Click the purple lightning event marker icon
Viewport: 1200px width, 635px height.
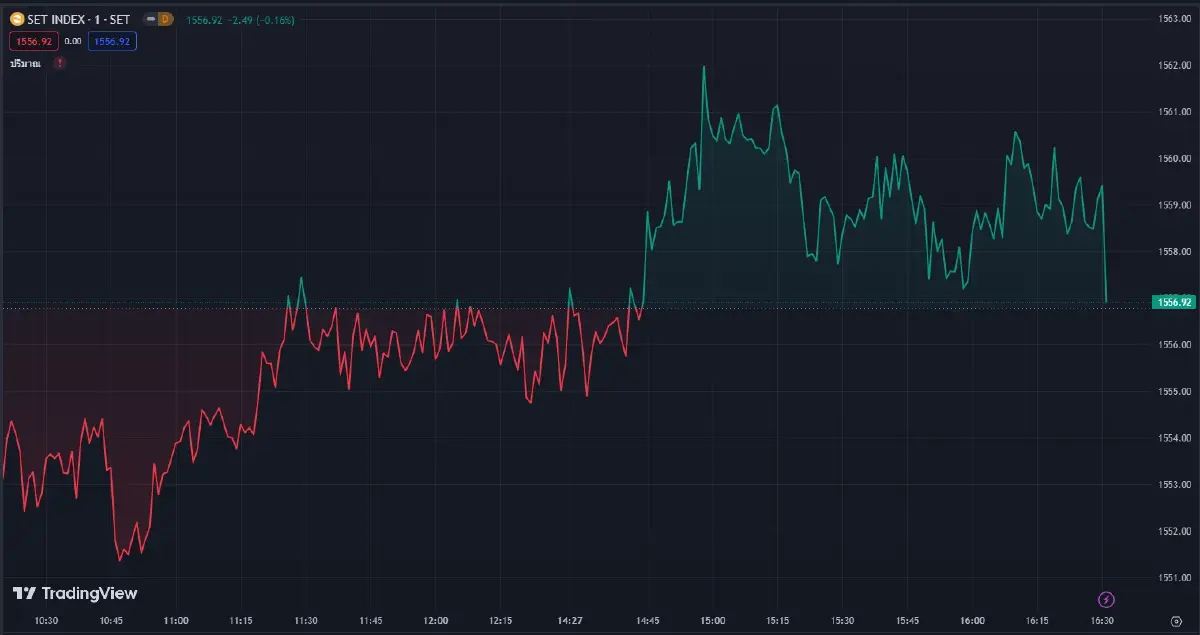click(1106, 599)
